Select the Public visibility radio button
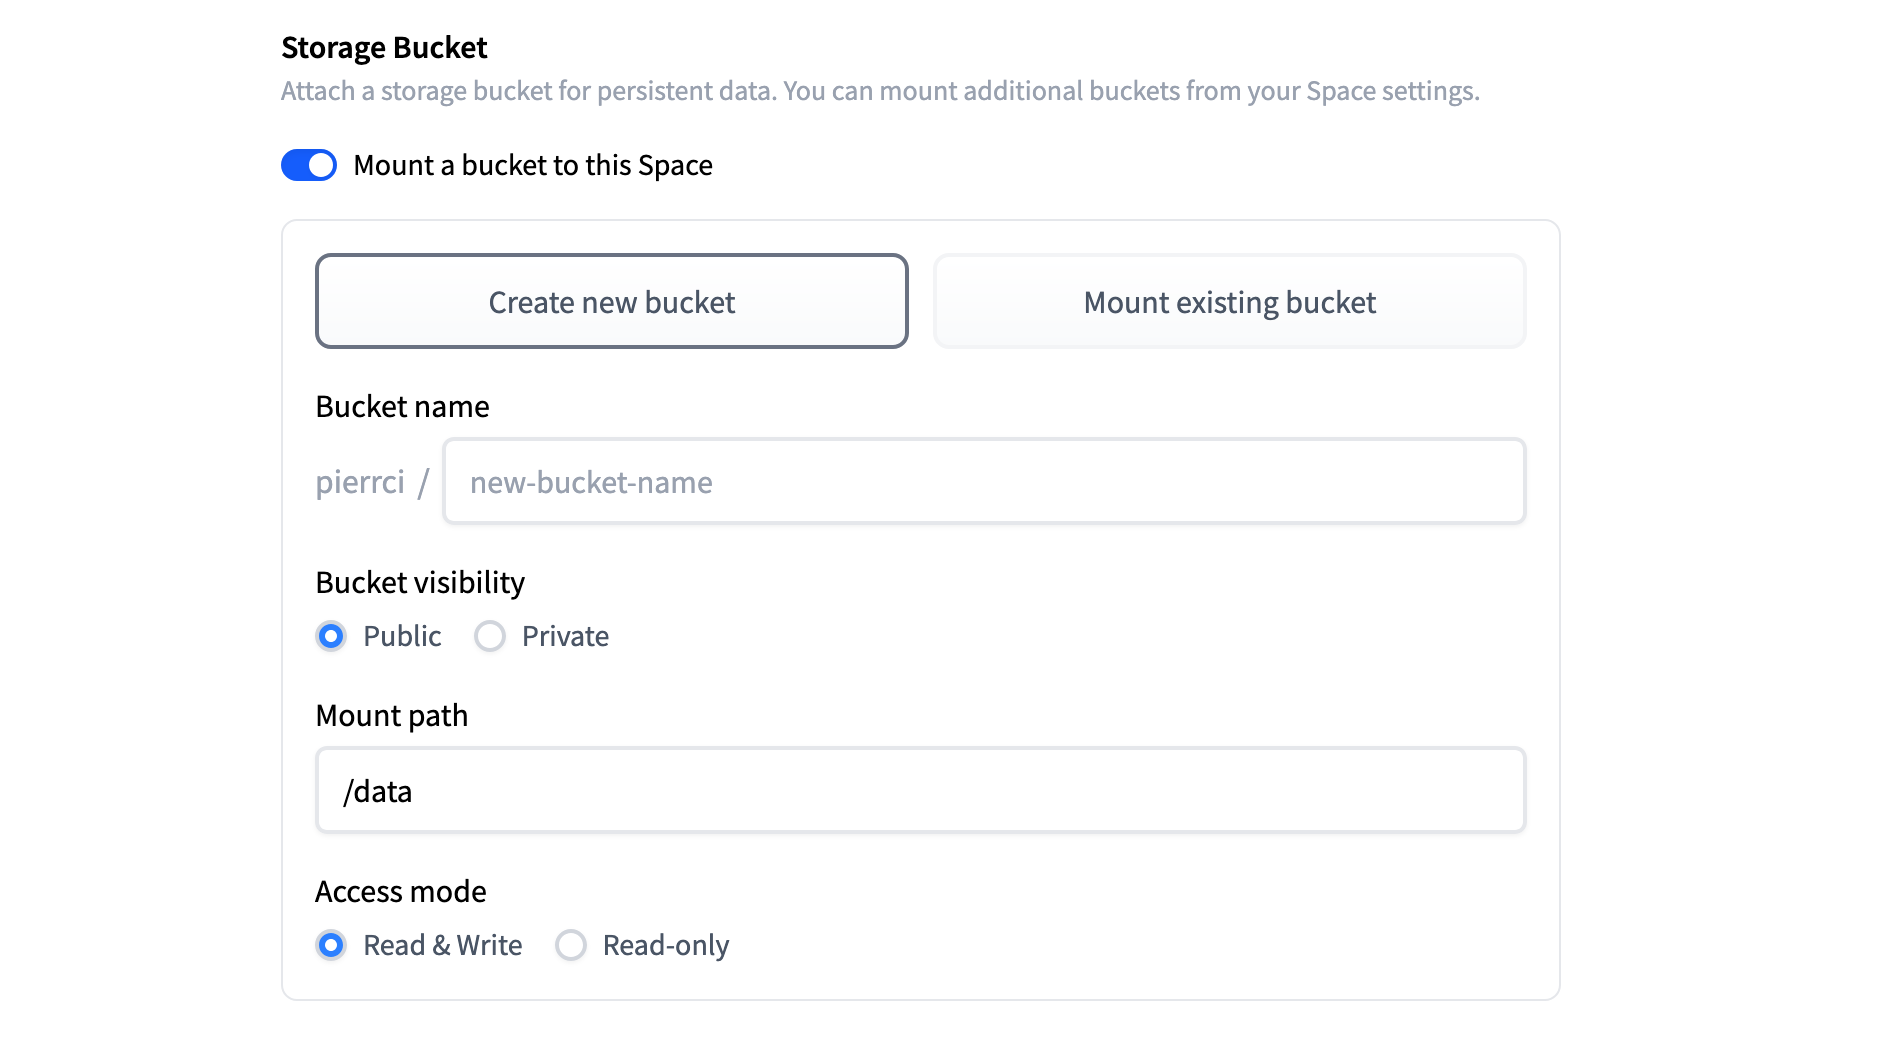Image resolution: width=1882 pixels, height=1040 pixels. click(x=331, y=636)
